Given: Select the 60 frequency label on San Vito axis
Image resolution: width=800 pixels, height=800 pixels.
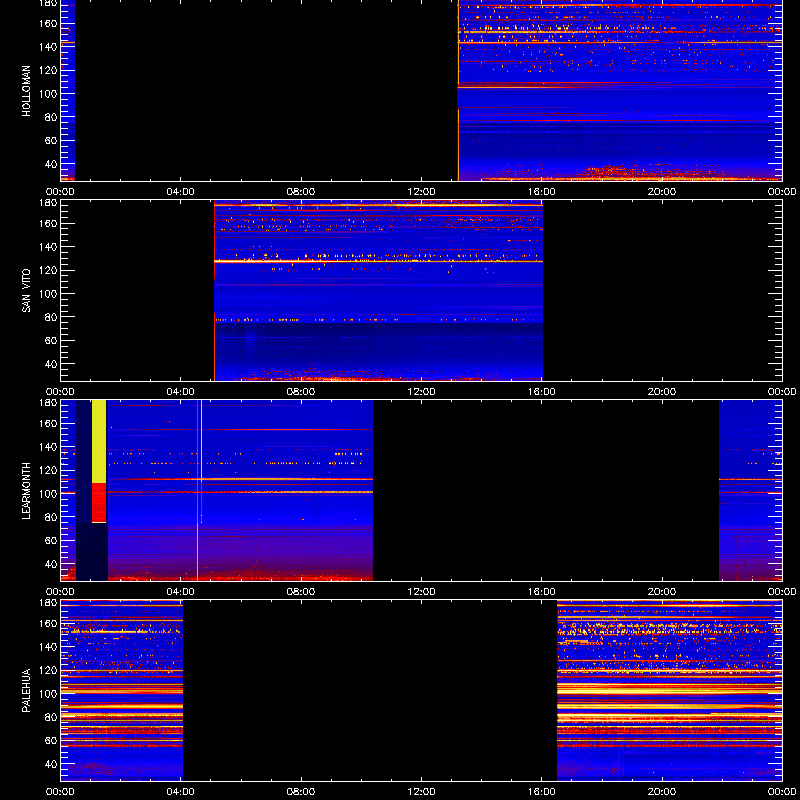Looking at the screenshot, I should pos(53,341).
